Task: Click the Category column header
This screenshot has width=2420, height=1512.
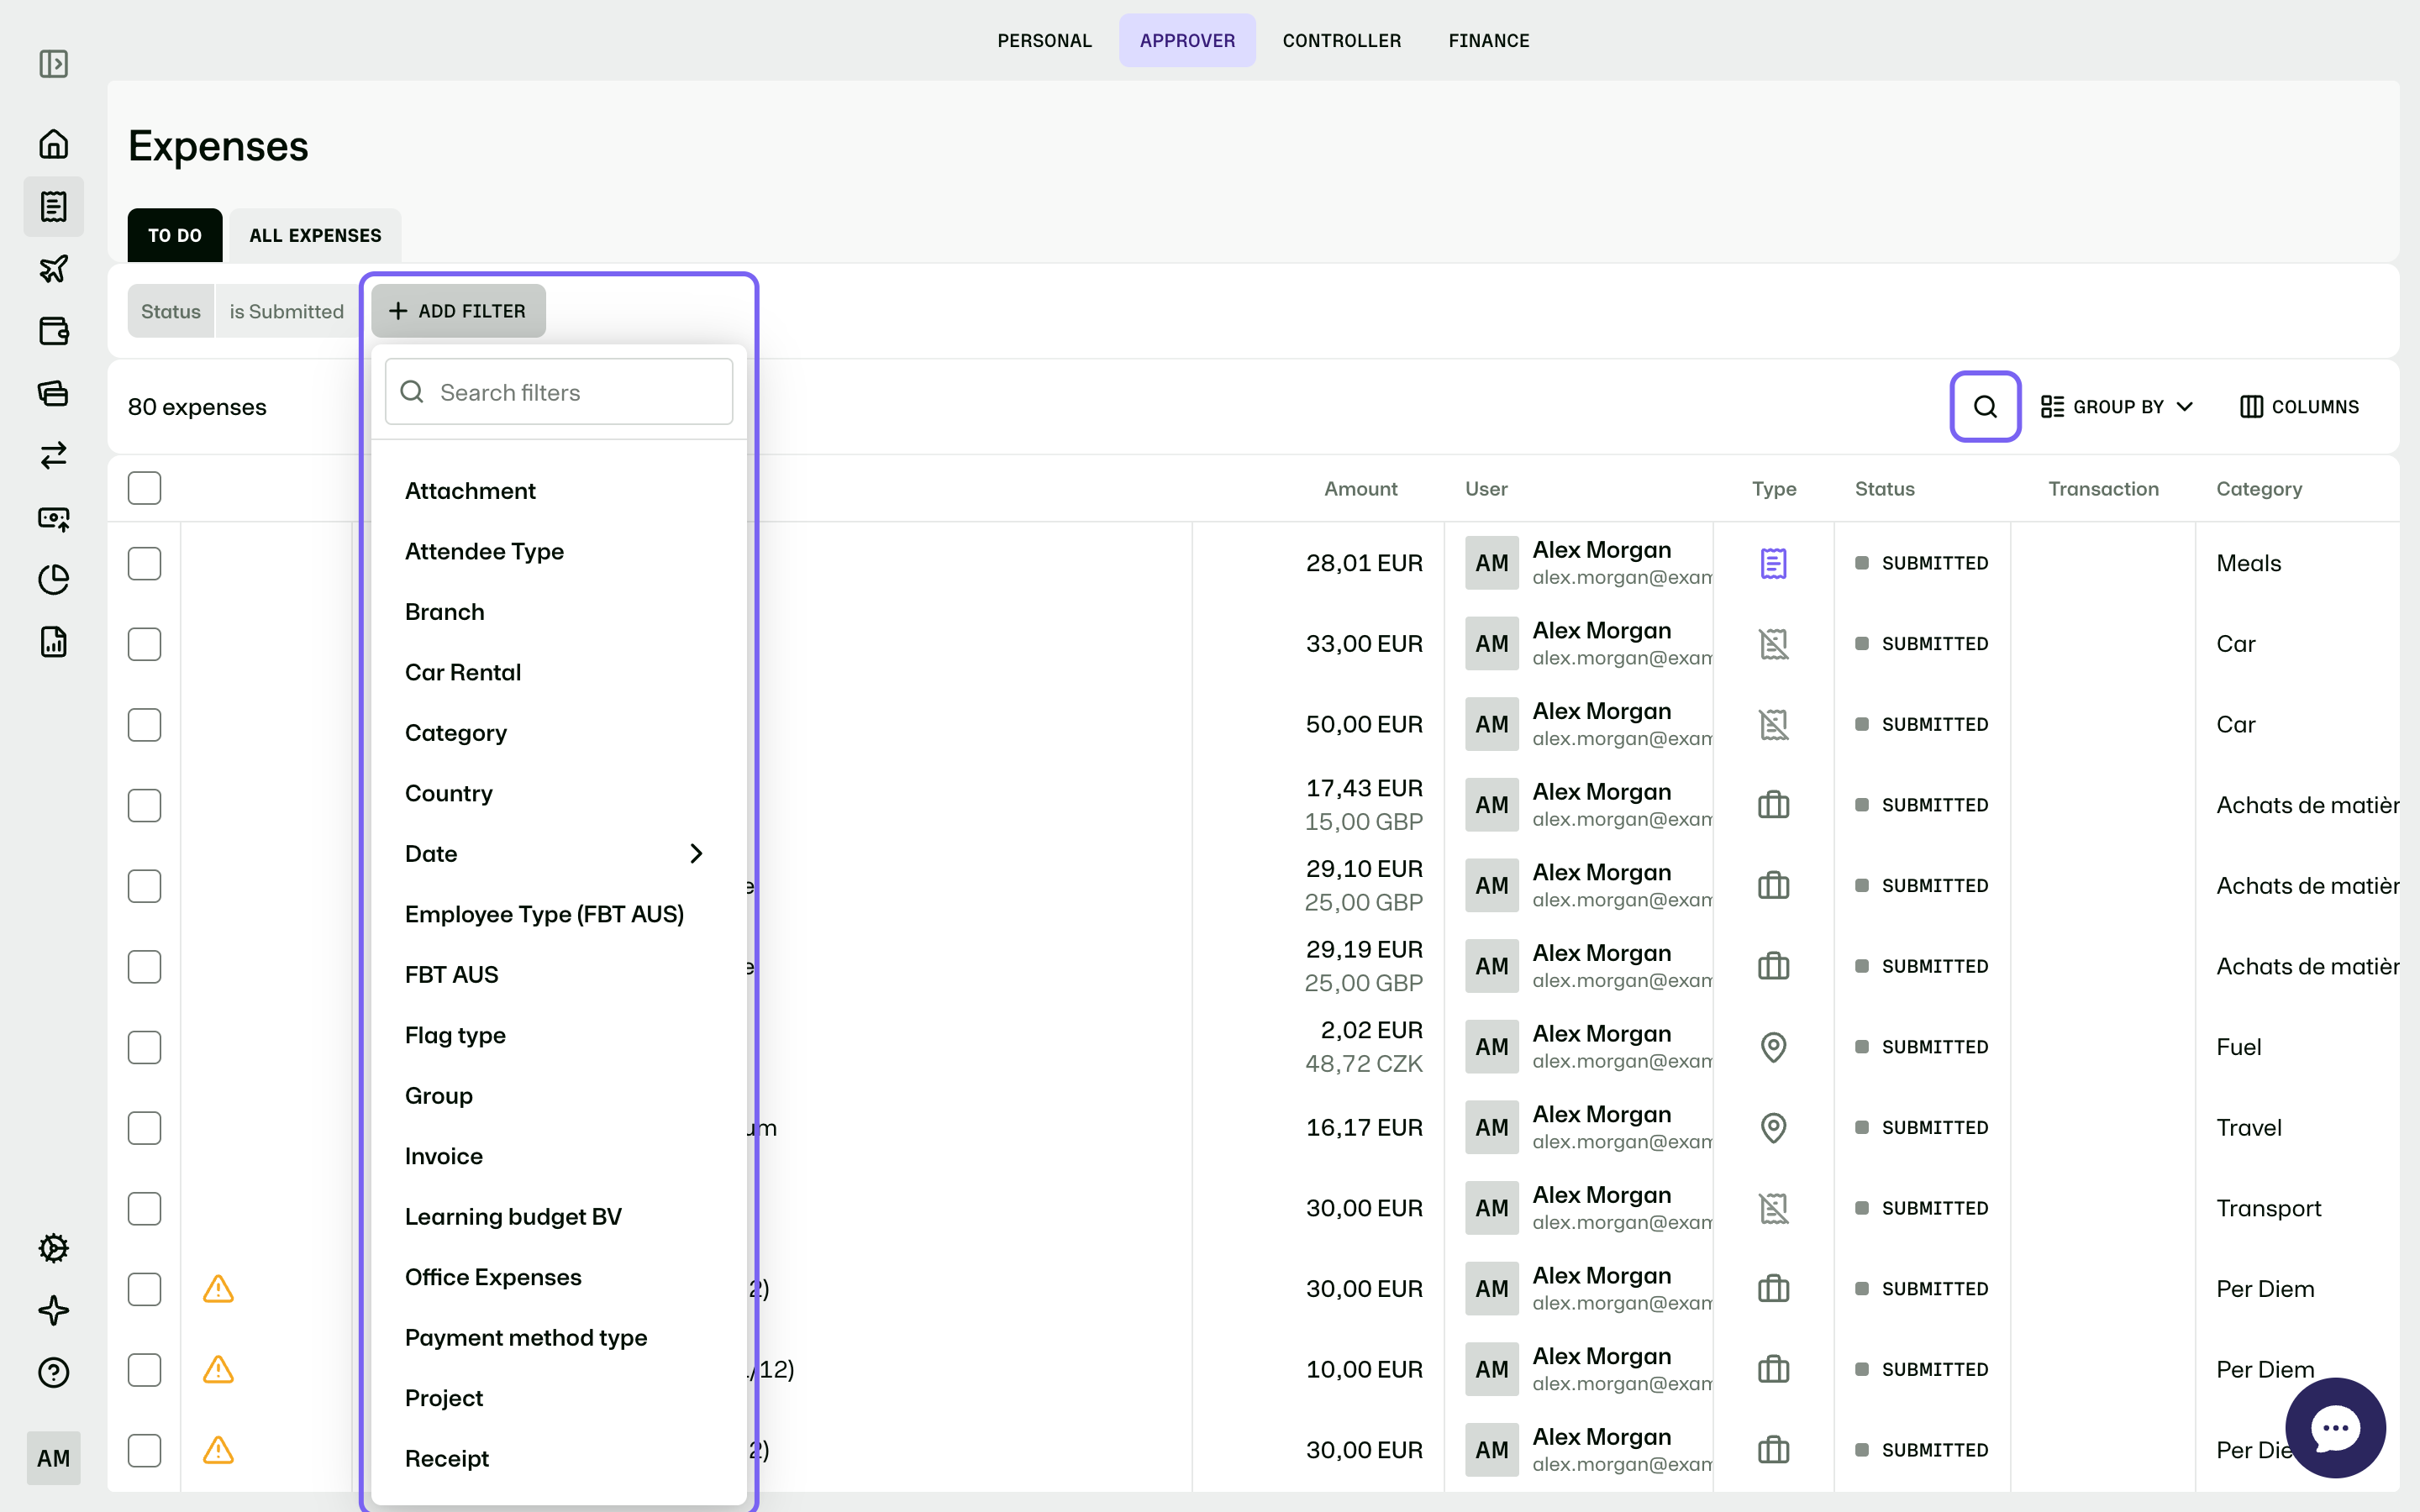Action: tap(2259, 488)
